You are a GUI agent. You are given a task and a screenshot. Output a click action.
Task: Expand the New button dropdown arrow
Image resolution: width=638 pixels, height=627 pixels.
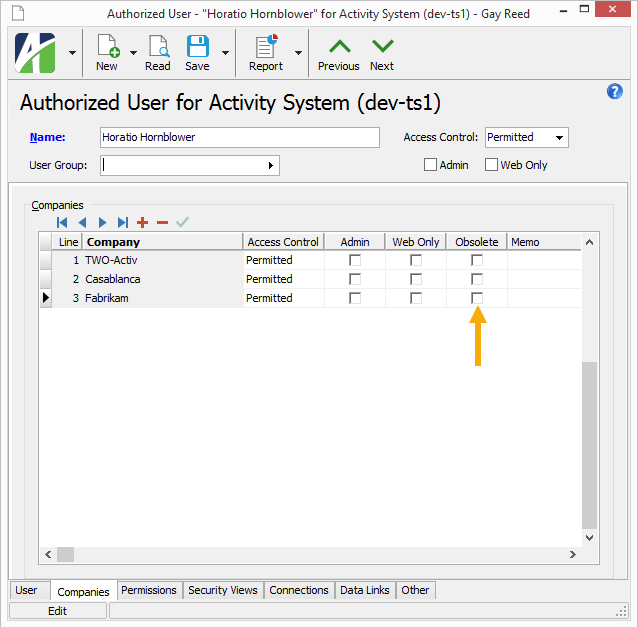pos(133,53)
